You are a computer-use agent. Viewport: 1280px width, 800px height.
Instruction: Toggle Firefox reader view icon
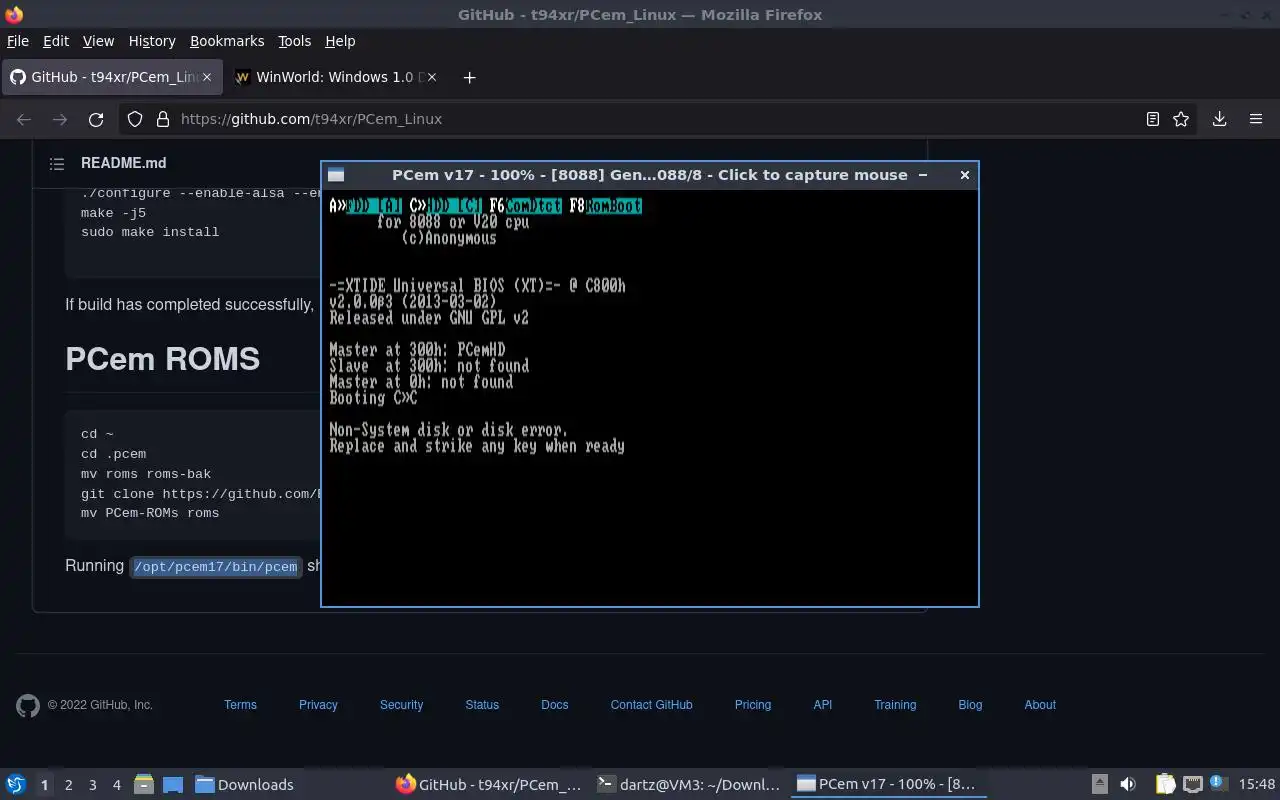[1152, 119]
